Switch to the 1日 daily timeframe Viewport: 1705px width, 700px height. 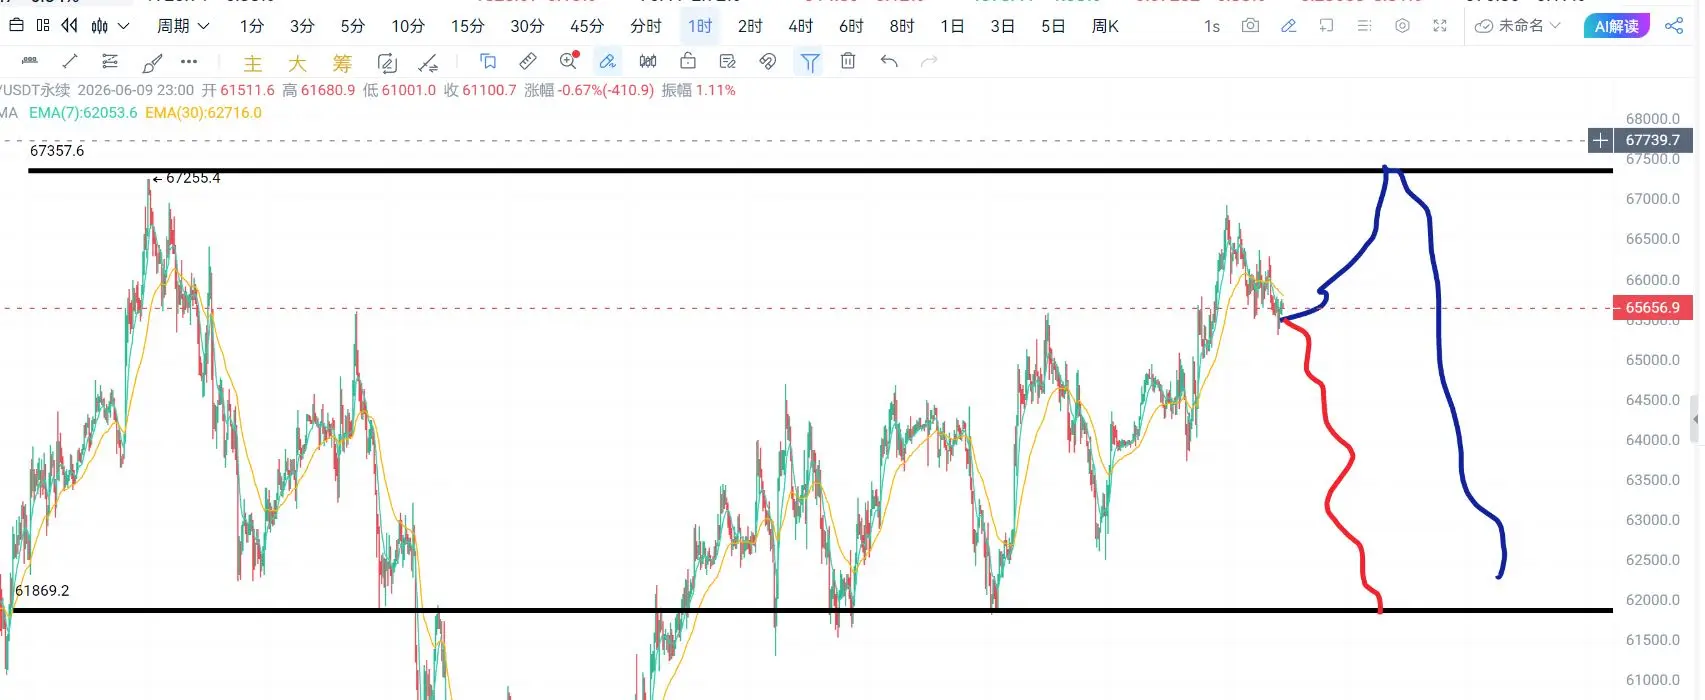pos(952,26)
